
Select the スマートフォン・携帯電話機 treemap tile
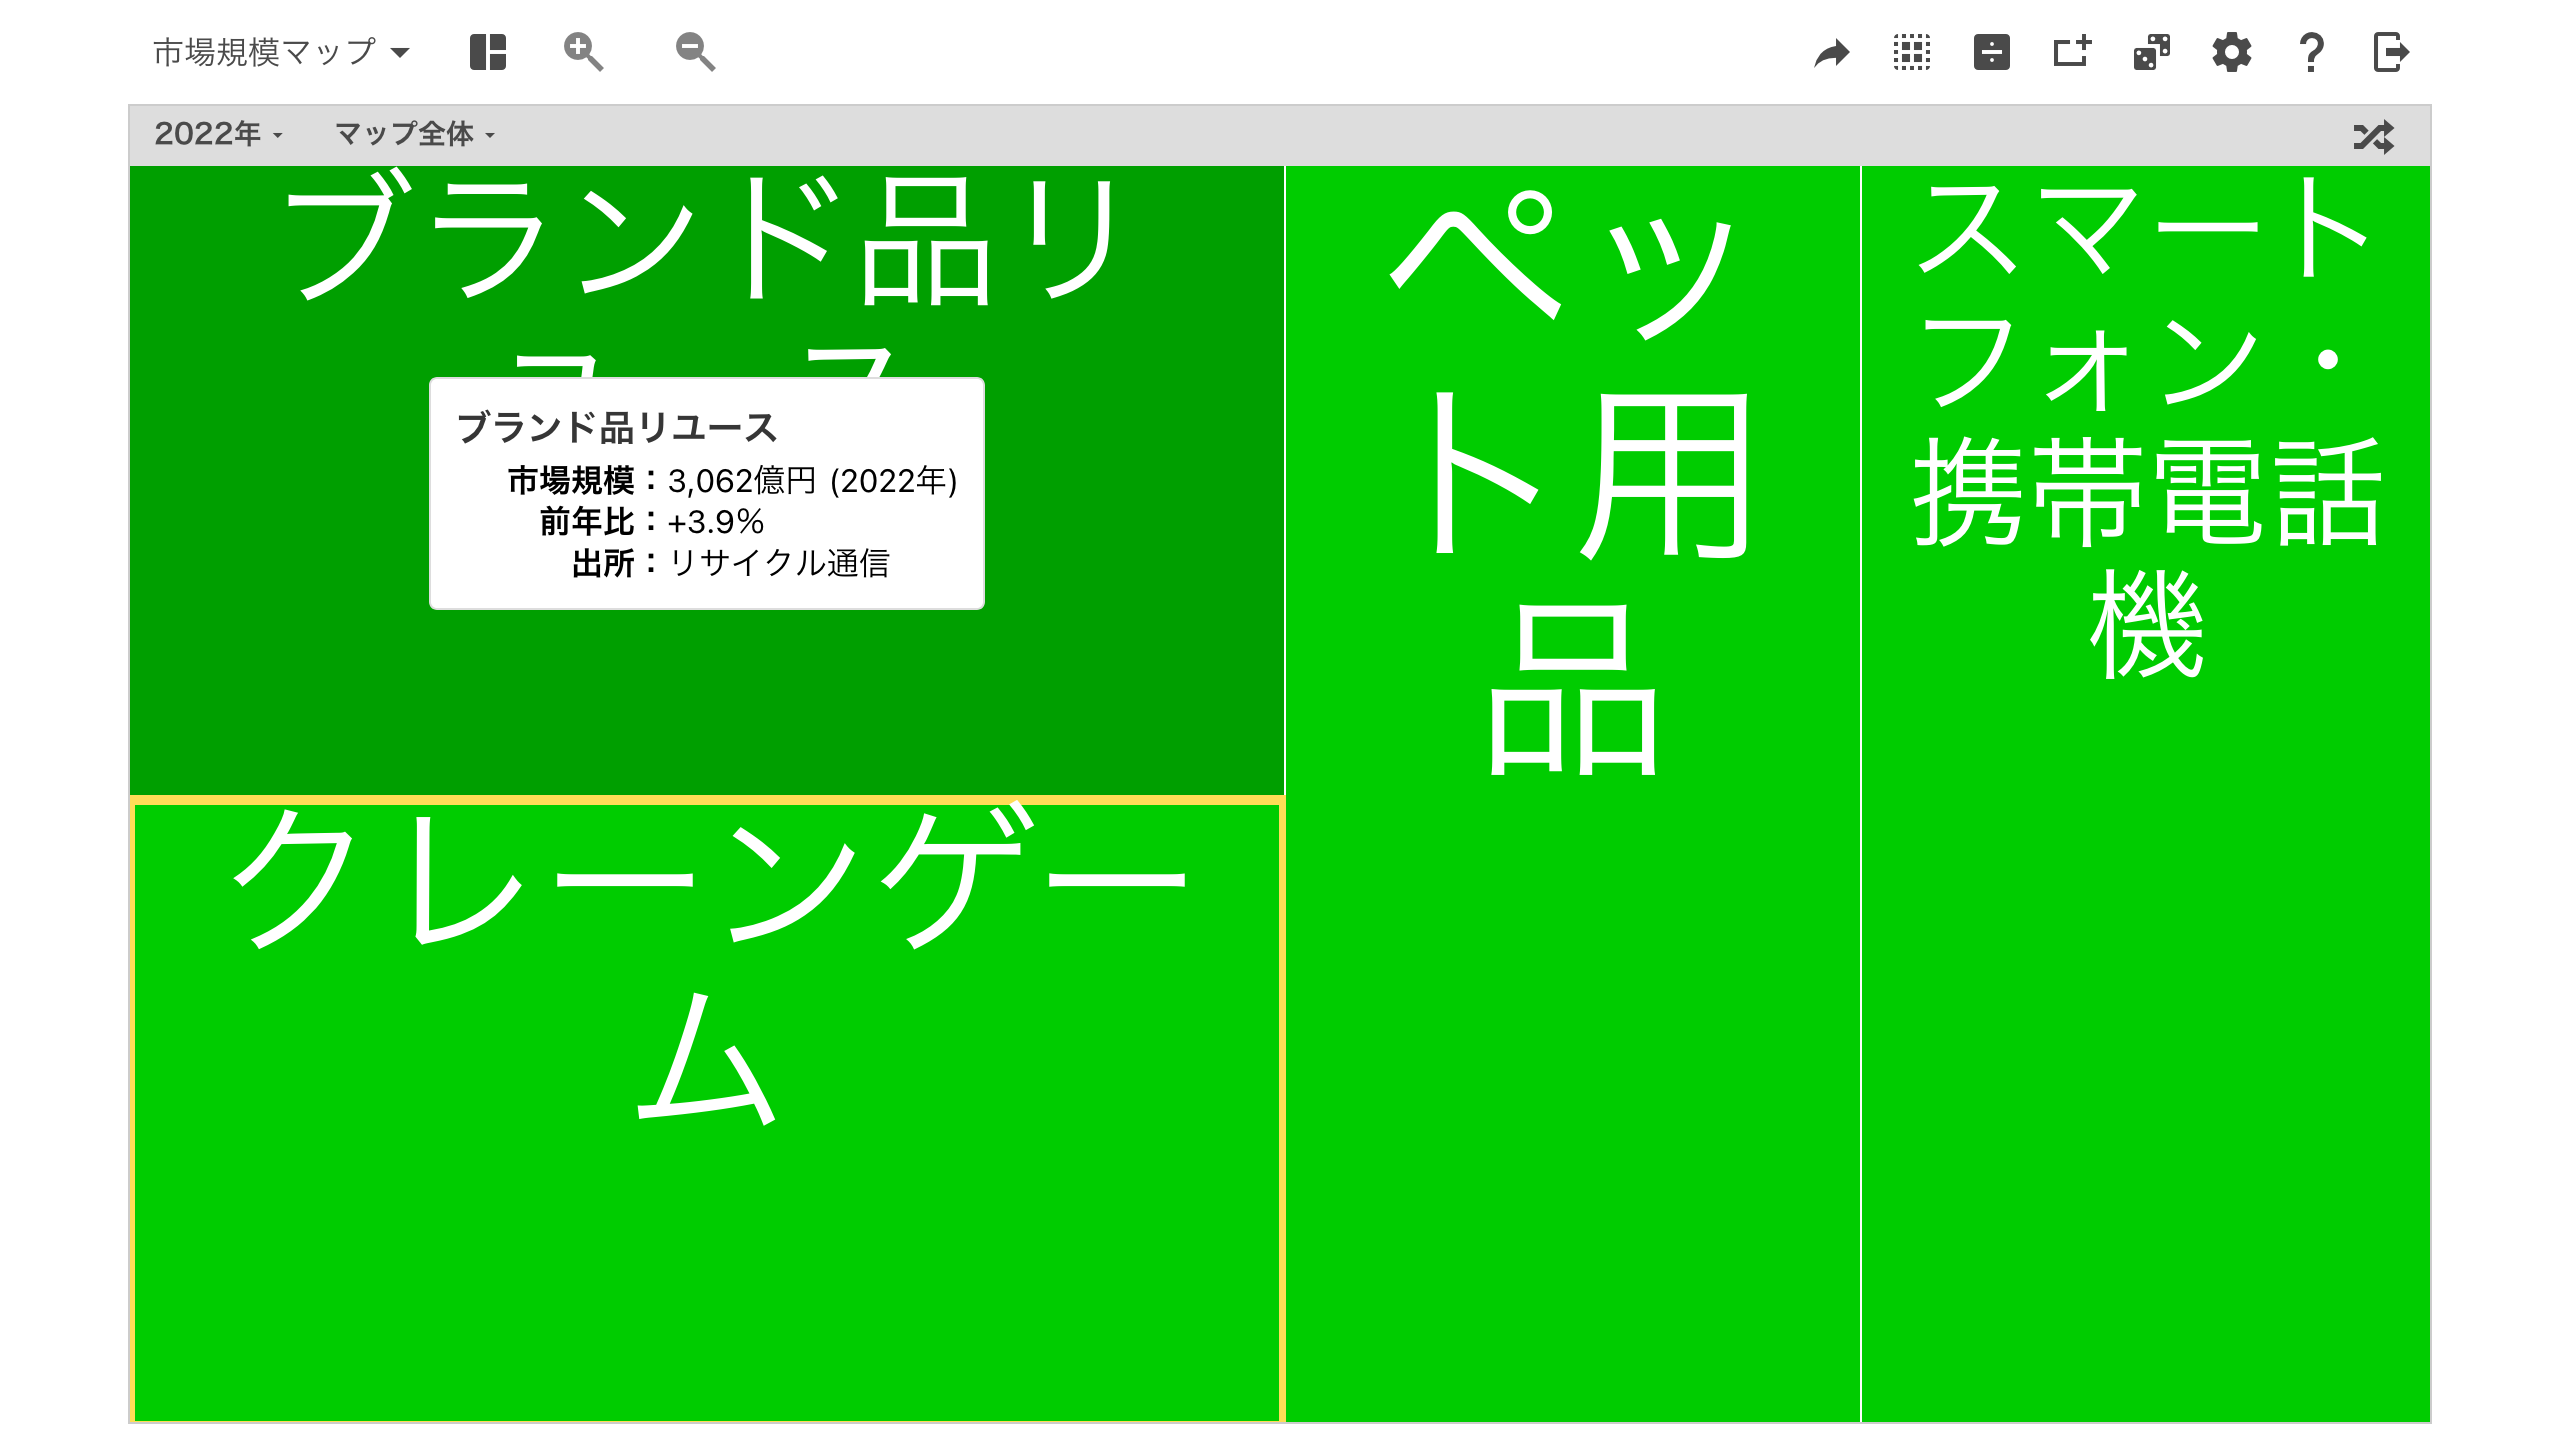(x=2146, y=794)
